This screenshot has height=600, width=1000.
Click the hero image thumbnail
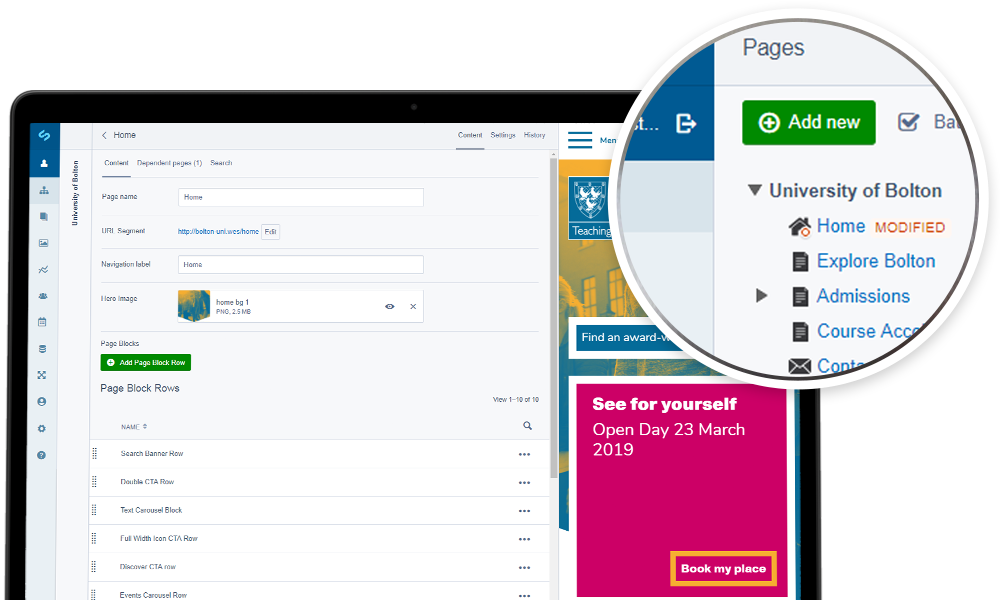(x=194, y=306)
